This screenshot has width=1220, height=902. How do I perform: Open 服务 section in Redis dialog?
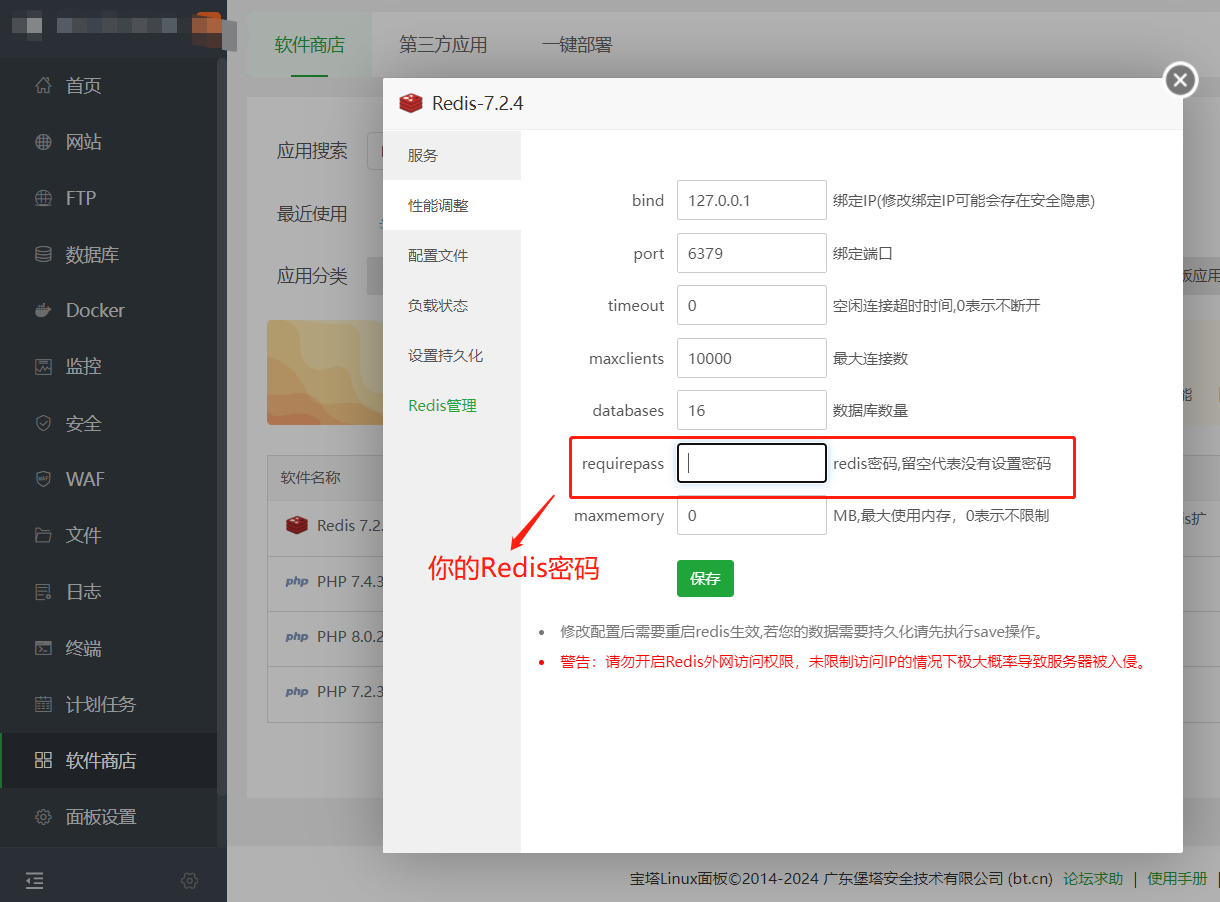pos(452,155)
